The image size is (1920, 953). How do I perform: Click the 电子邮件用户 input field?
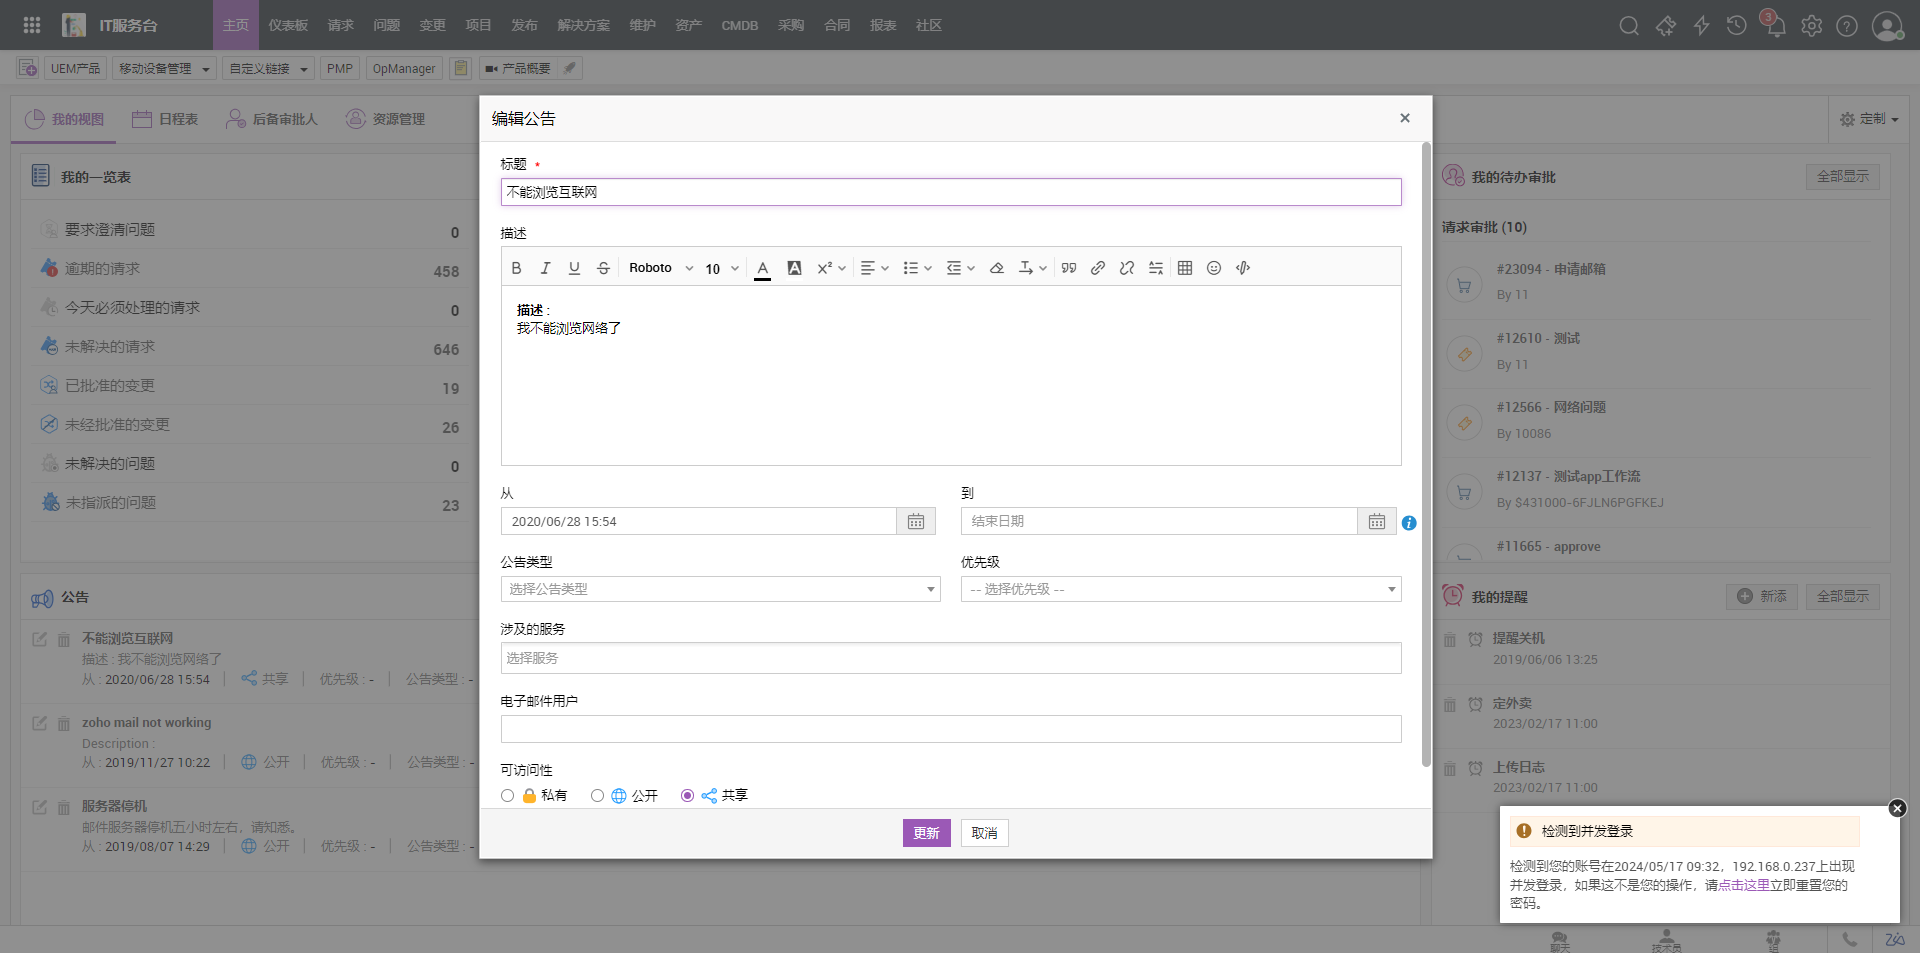(x=950, y=729)
